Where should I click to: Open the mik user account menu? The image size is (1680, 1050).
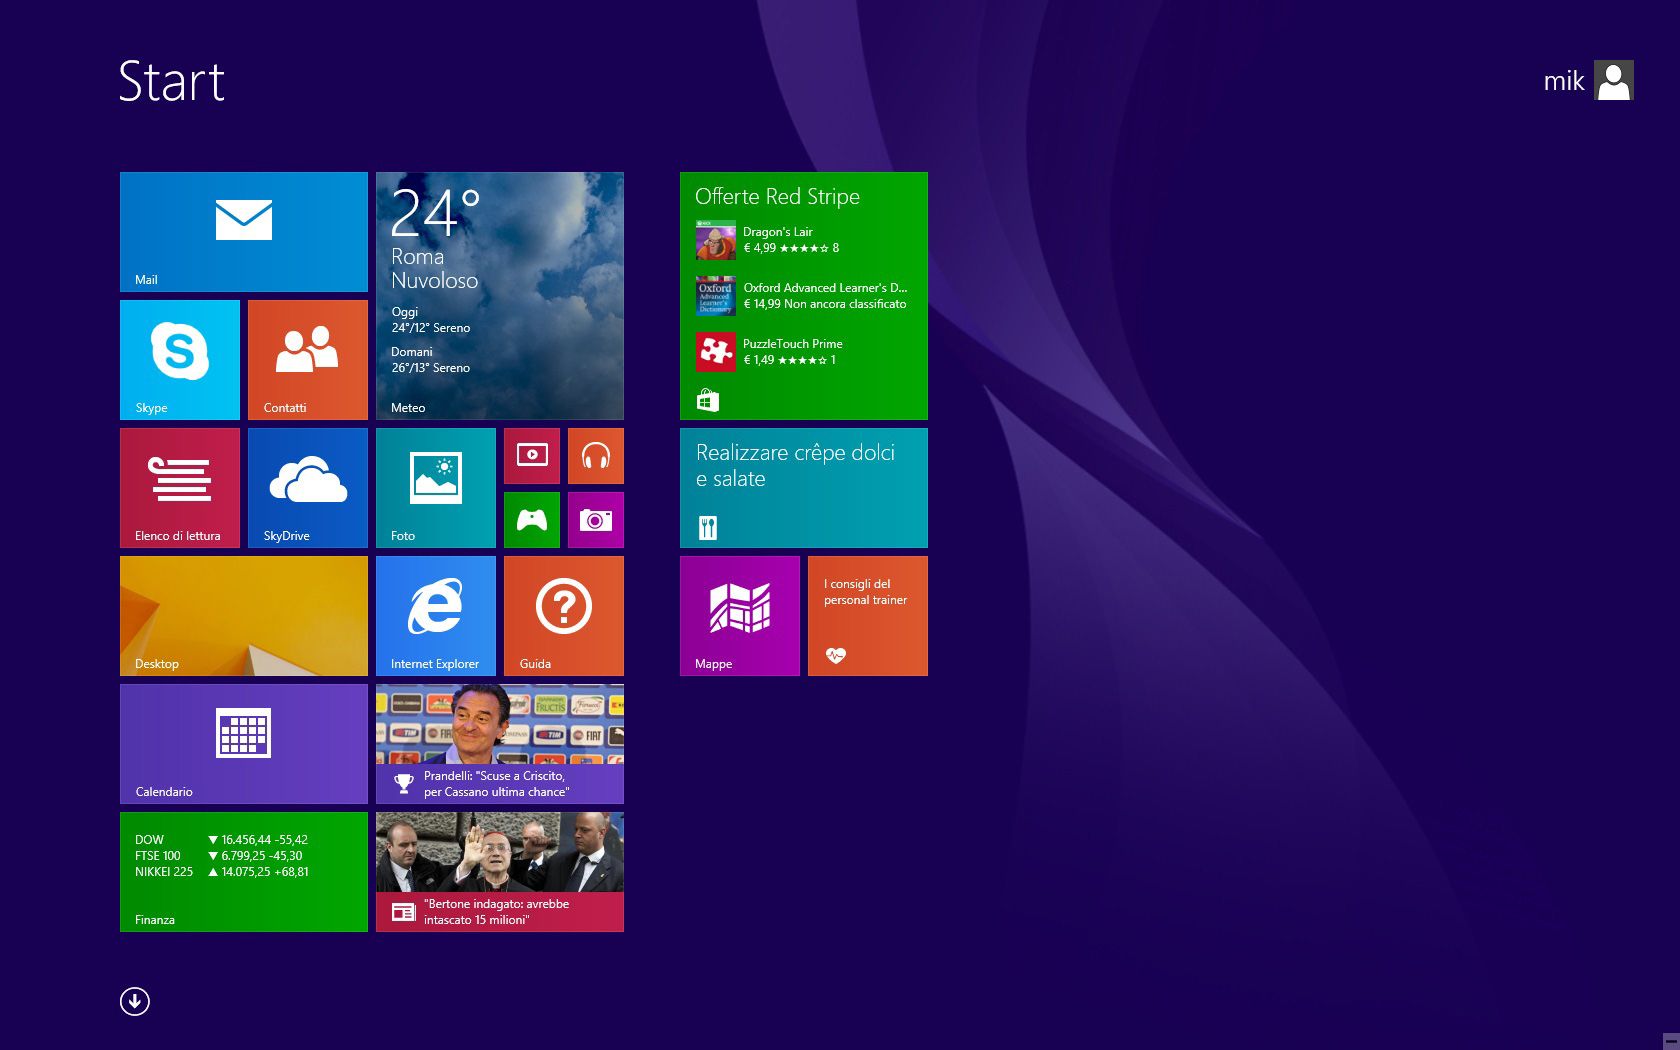1587,81
